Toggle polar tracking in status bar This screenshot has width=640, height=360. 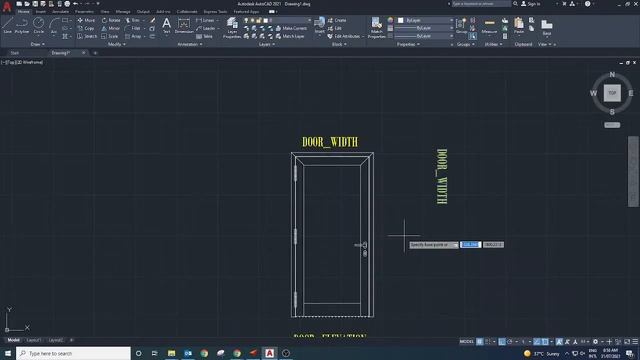(510, 342)
